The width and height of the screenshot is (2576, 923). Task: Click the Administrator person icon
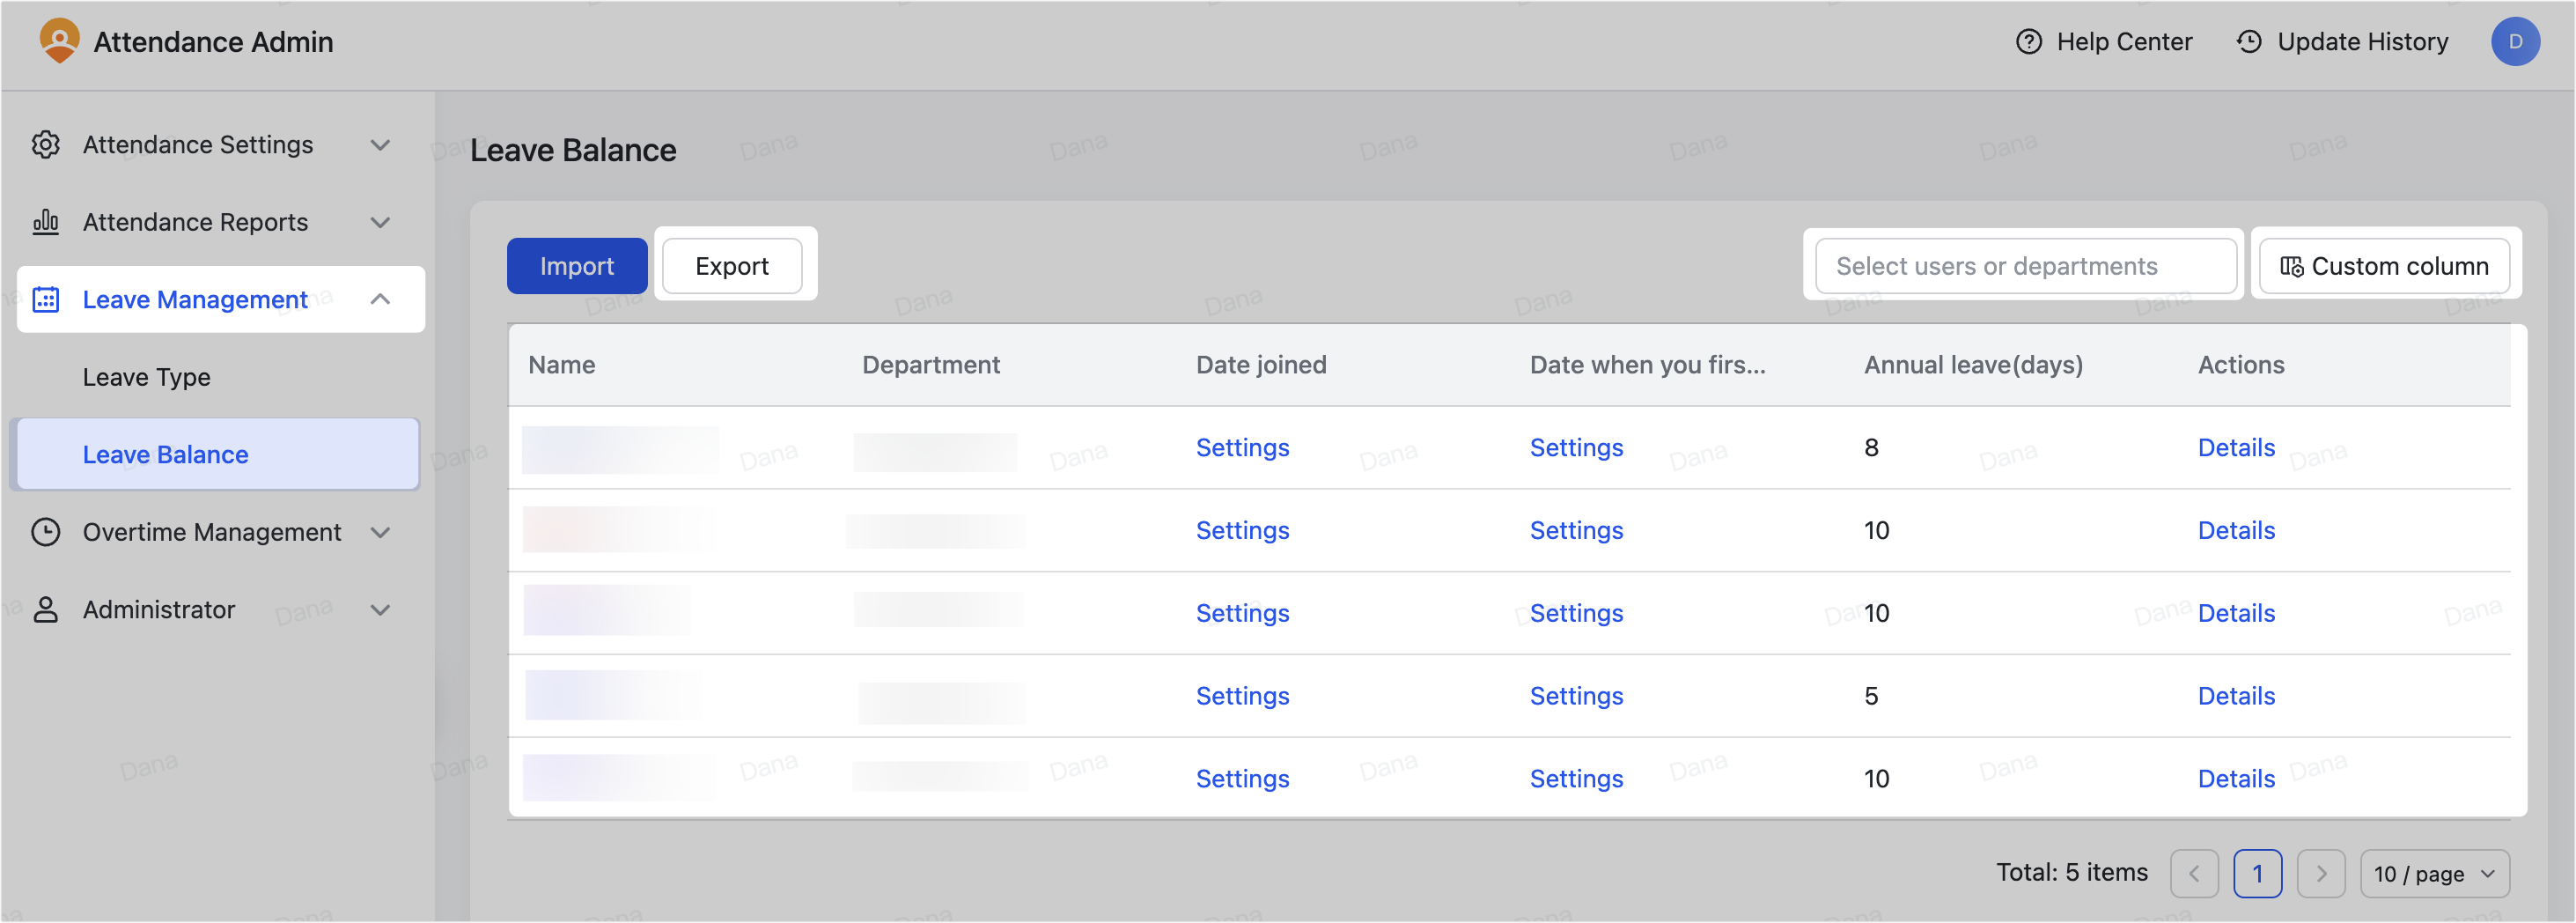tap(46, 610)
